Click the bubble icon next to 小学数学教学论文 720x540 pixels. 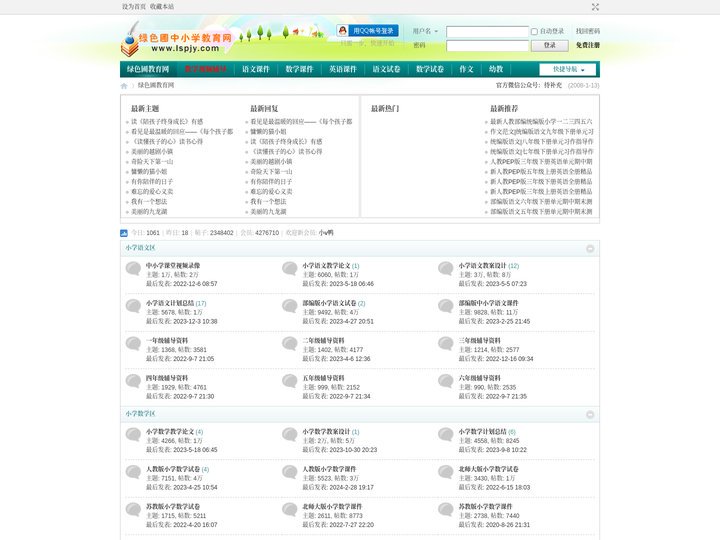coord(133,435)
